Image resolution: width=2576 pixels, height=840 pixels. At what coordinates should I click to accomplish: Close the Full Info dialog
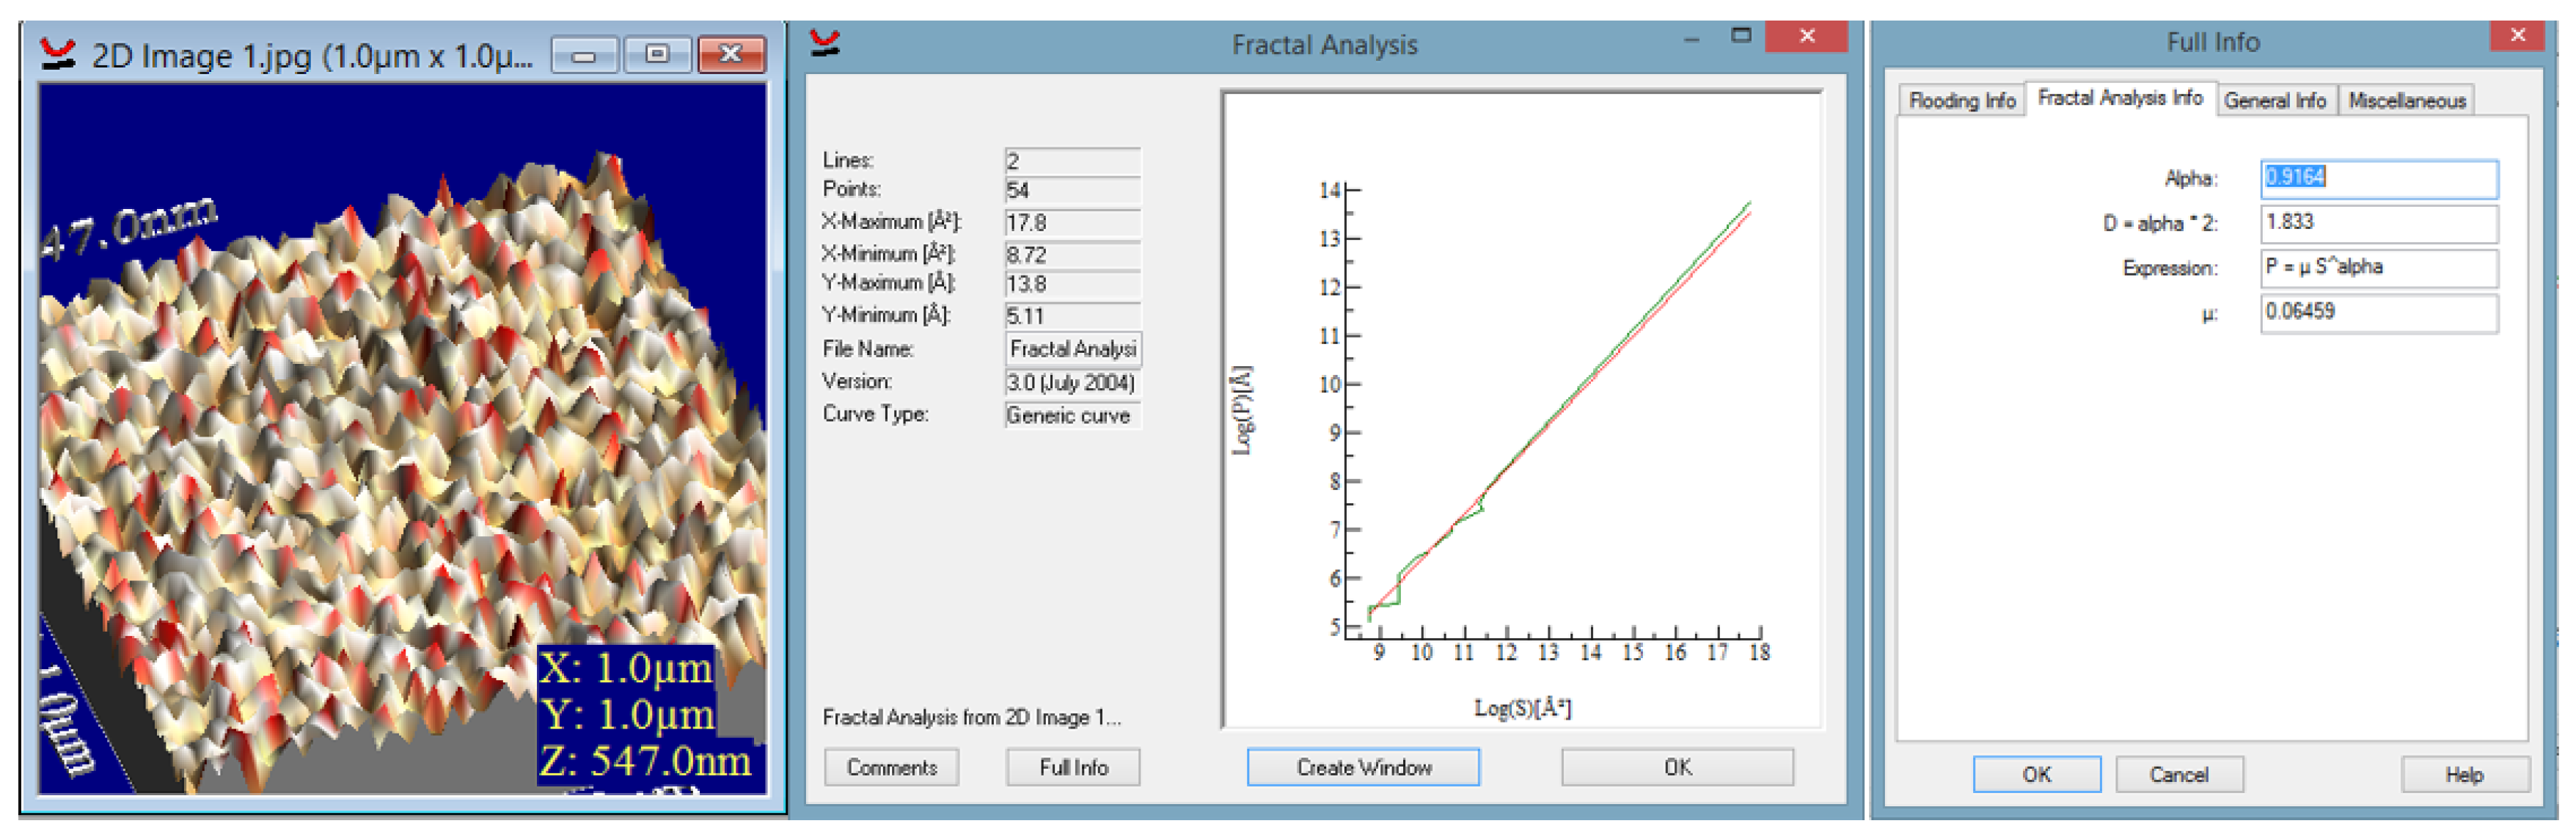[x=2518, y=37]
